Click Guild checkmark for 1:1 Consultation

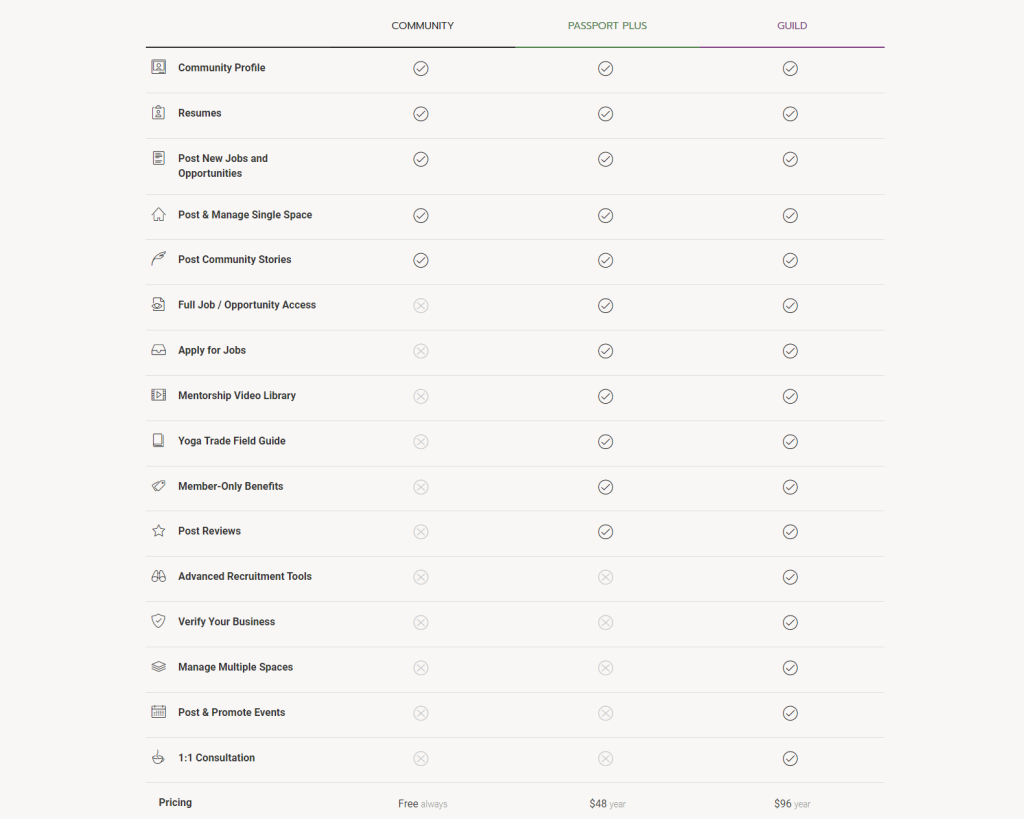[790, 758]
